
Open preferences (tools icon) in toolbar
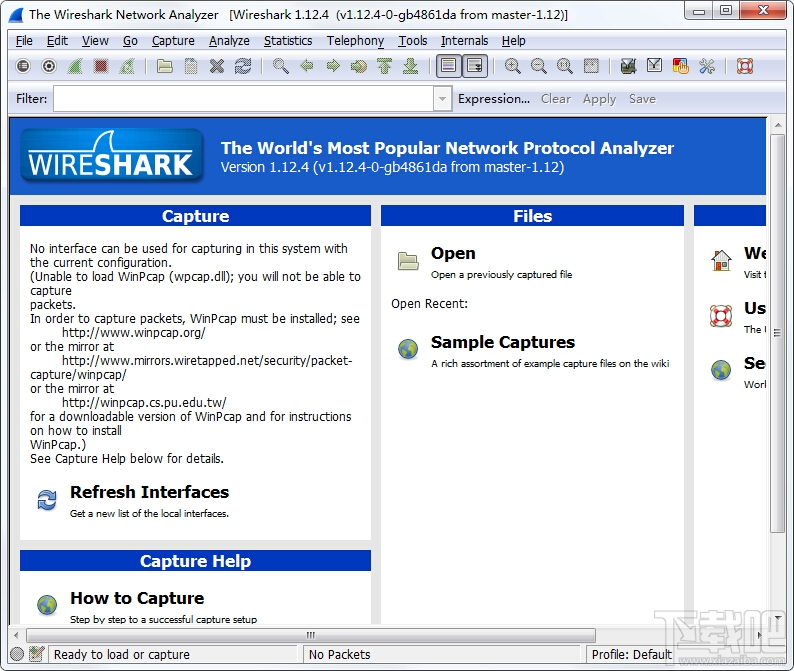(707, 66)
